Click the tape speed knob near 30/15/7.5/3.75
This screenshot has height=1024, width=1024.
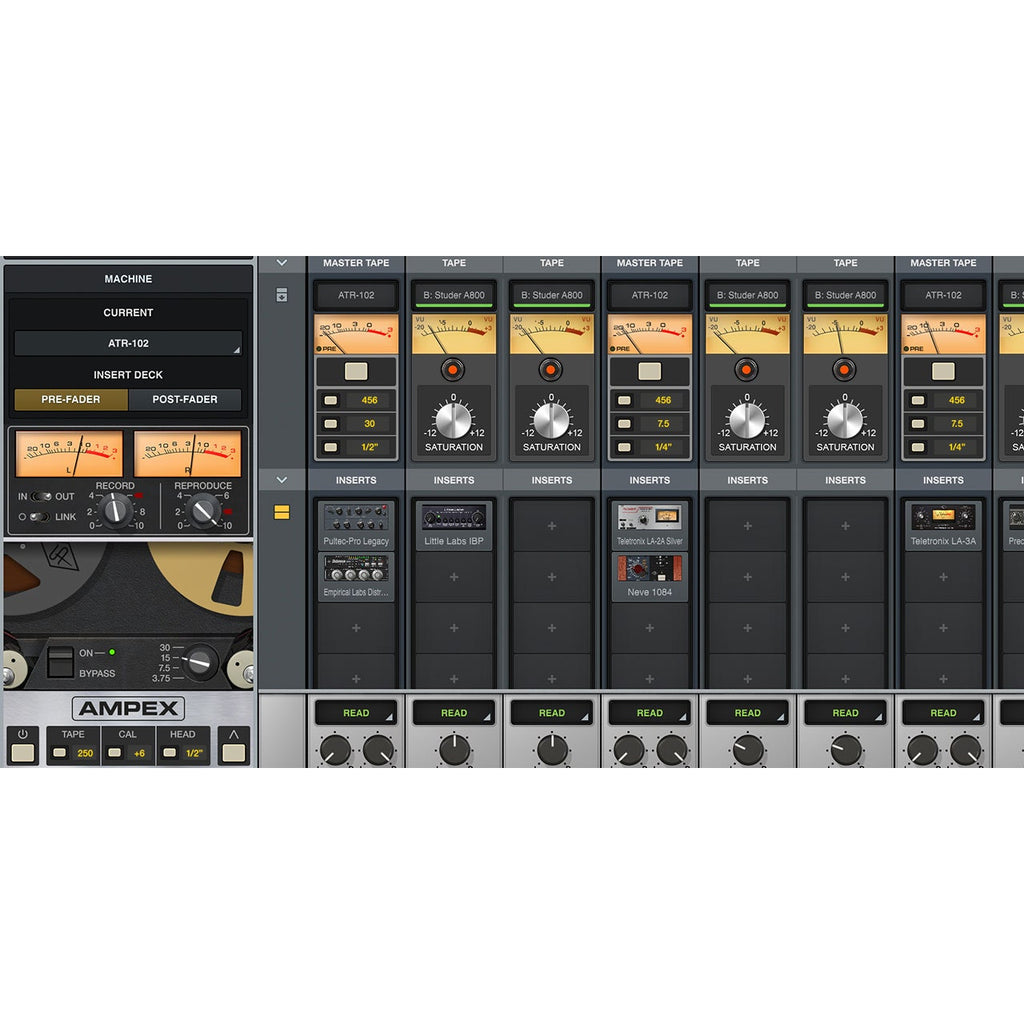point(200,662)
